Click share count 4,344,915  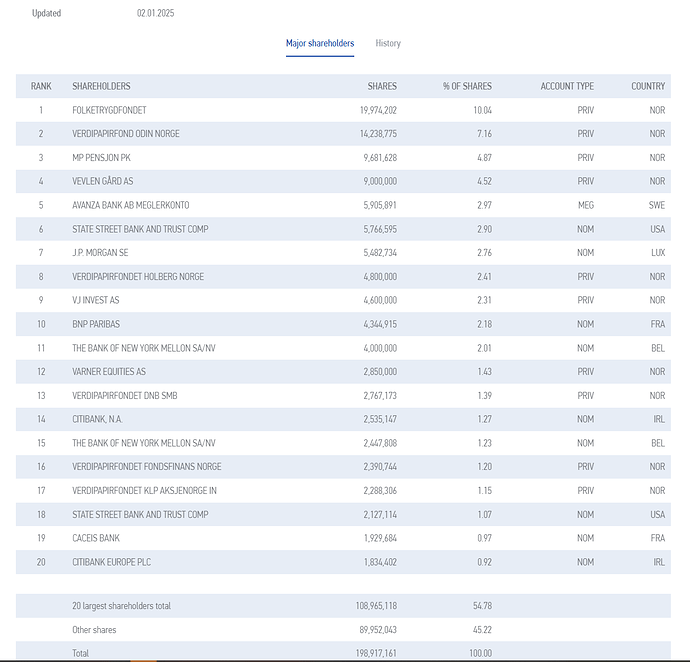tap(380, 324)
